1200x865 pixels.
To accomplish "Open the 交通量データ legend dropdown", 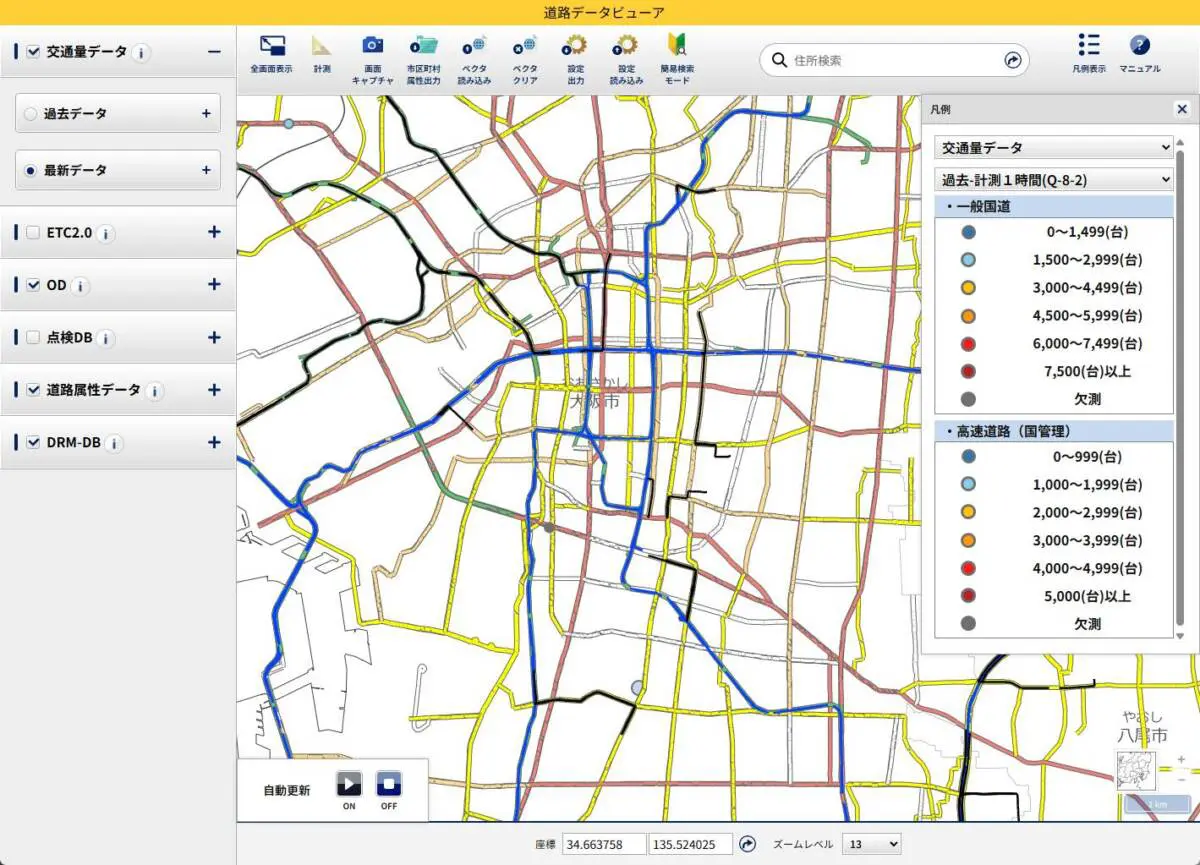I will click(1054, 147).
